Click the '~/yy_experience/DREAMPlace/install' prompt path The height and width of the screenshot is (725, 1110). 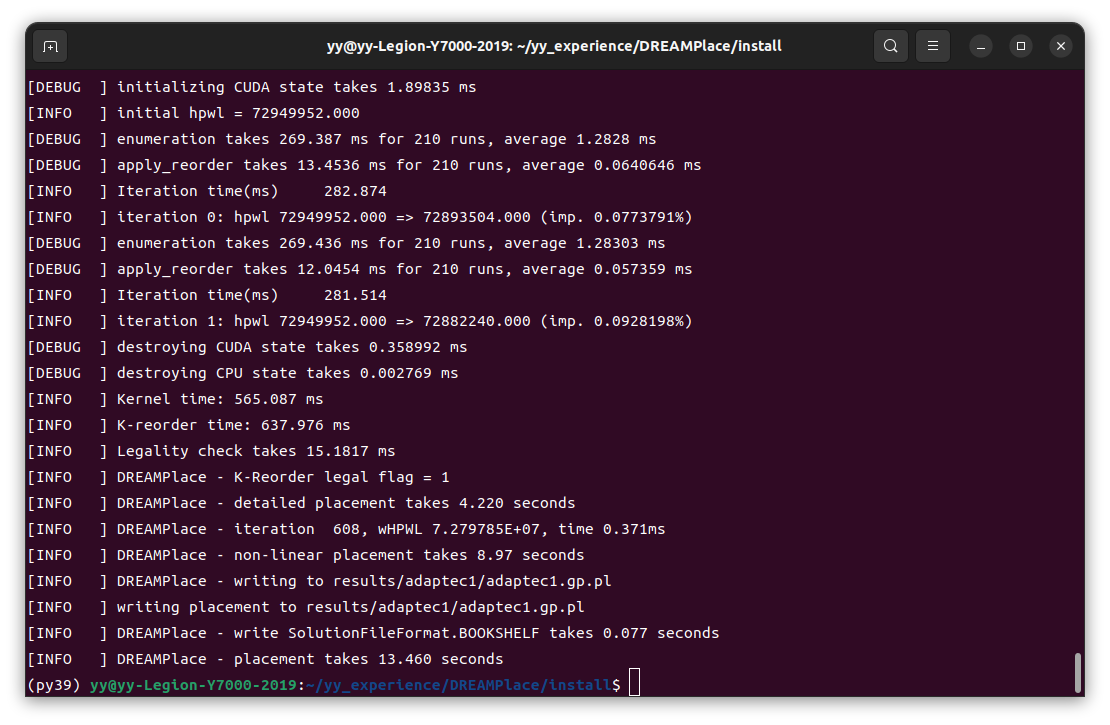(459, 685)
